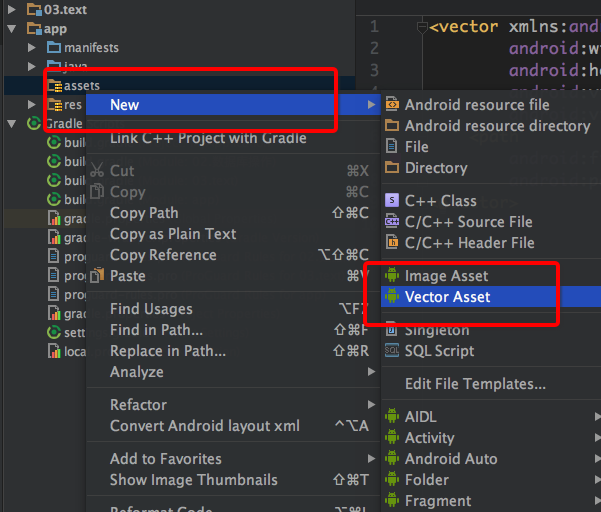Click the 03.text module folder icon
This screenshot has height=512, width=601.
34,10
